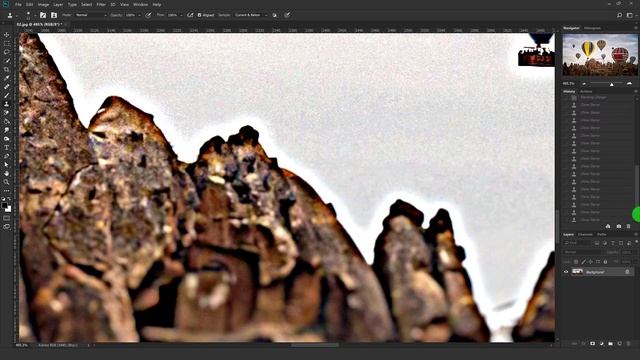The height and width of the screenshot is (360, 640).
Task: Select the Type tool
Action: tap(7, 147)
